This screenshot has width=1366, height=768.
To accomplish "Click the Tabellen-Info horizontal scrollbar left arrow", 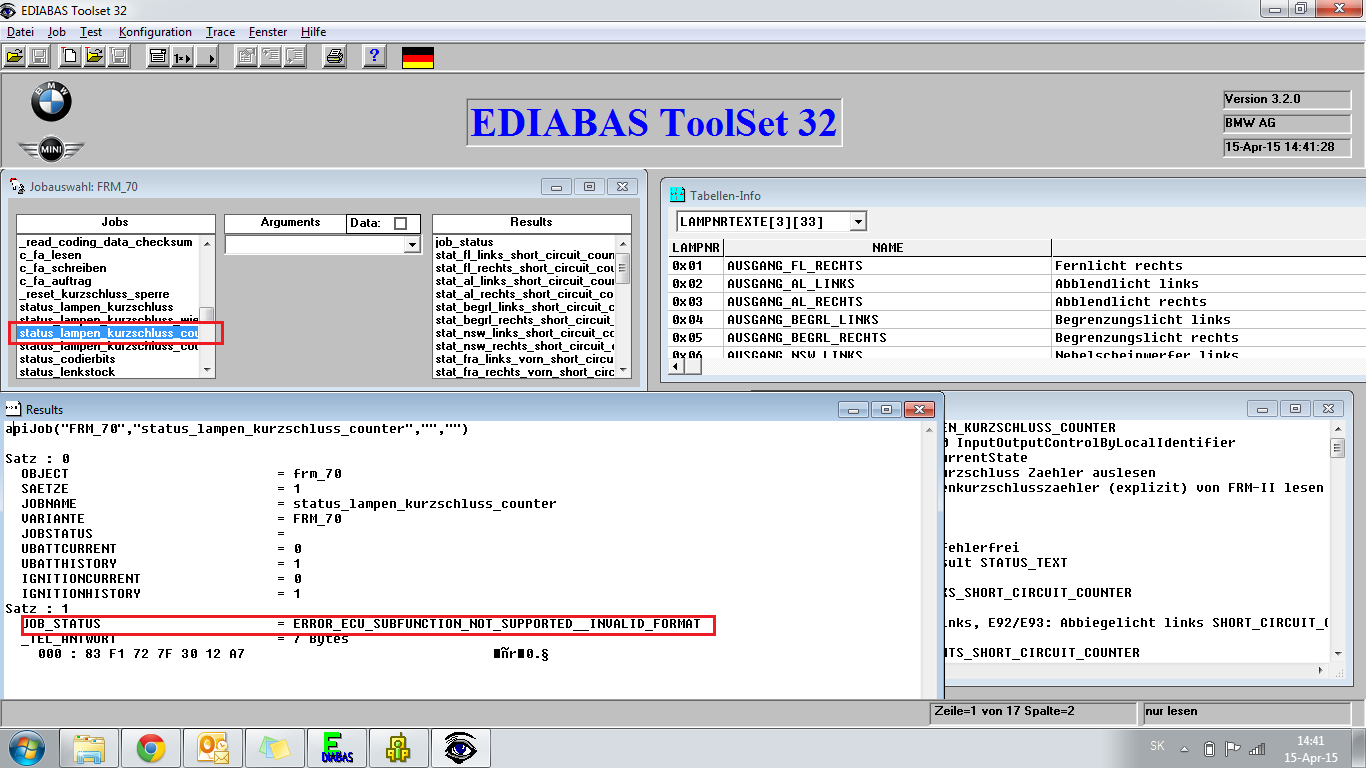I will (x=675, y=366).
